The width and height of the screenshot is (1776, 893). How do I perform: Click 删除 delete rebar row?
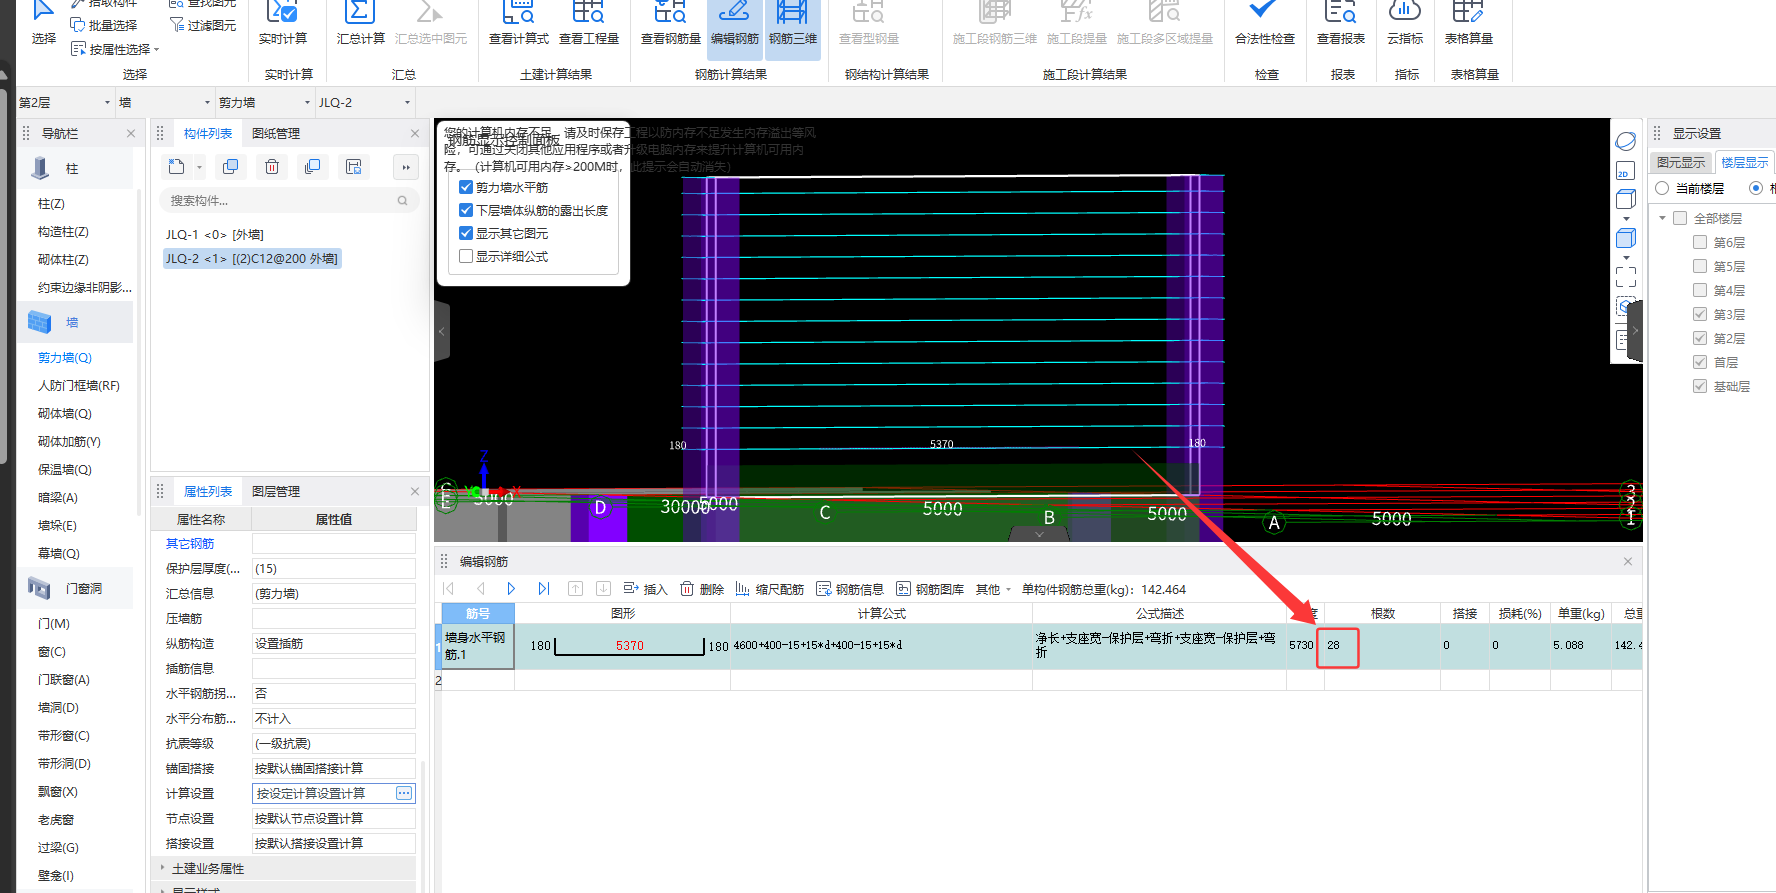click(702, 589)
